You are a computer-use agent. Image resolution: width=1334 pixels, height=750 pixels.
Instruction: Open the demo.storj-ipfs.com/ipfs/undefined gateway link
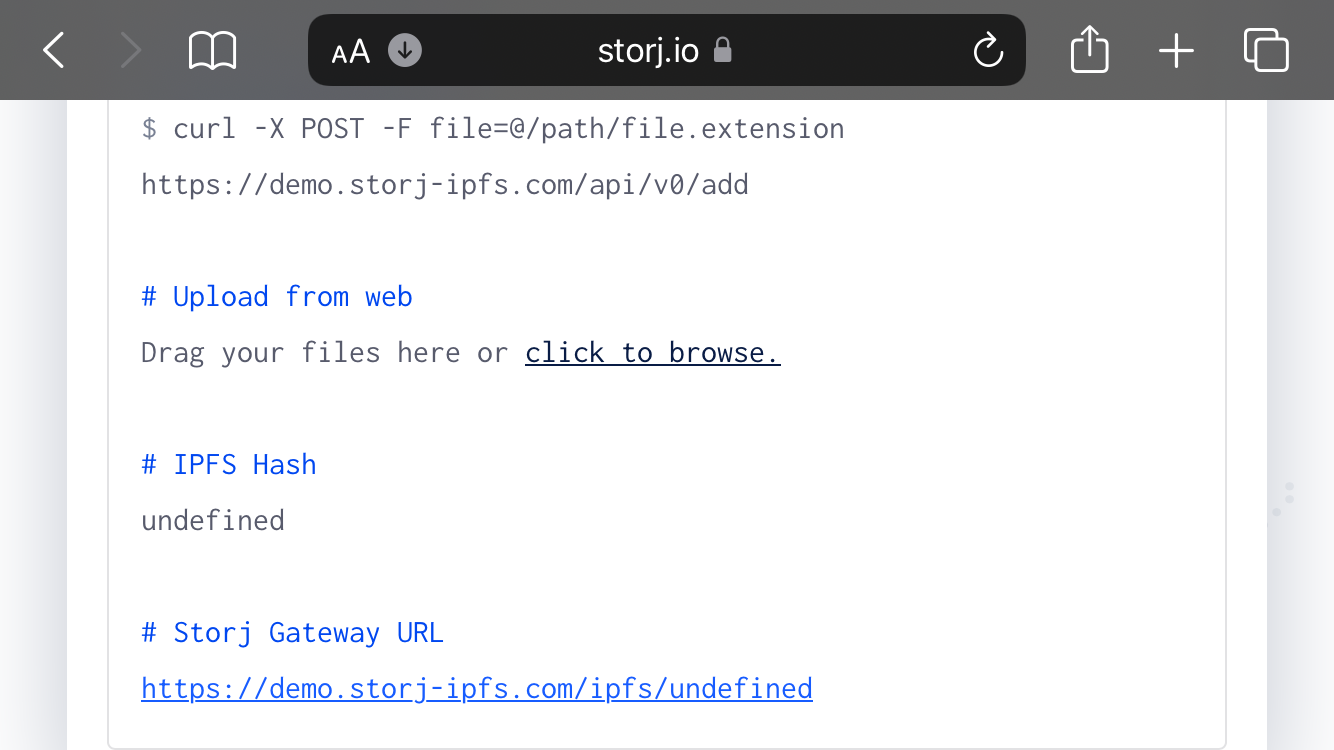[x=477, y=689]
